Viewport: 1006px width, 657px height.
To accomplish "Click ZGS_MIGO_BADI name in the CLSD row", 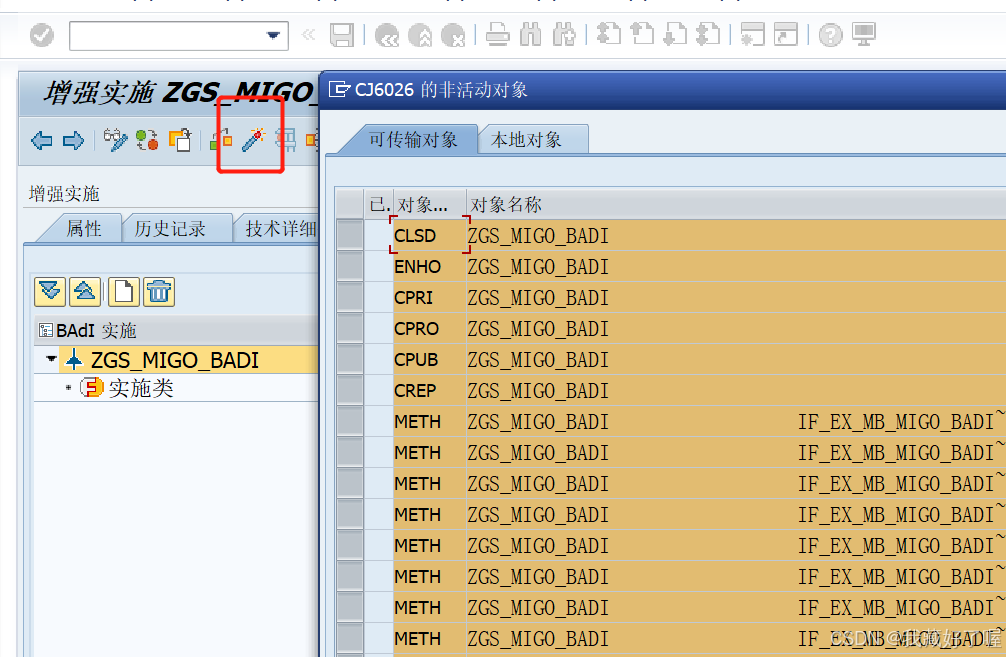I will coord(538,235).
